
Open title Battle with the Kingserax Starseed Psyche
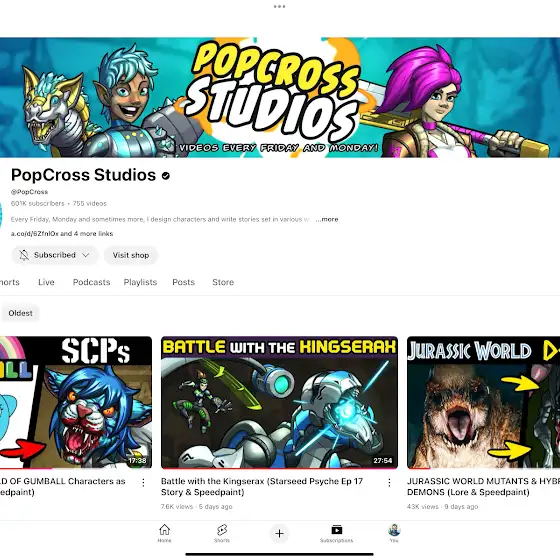[262, 486]
